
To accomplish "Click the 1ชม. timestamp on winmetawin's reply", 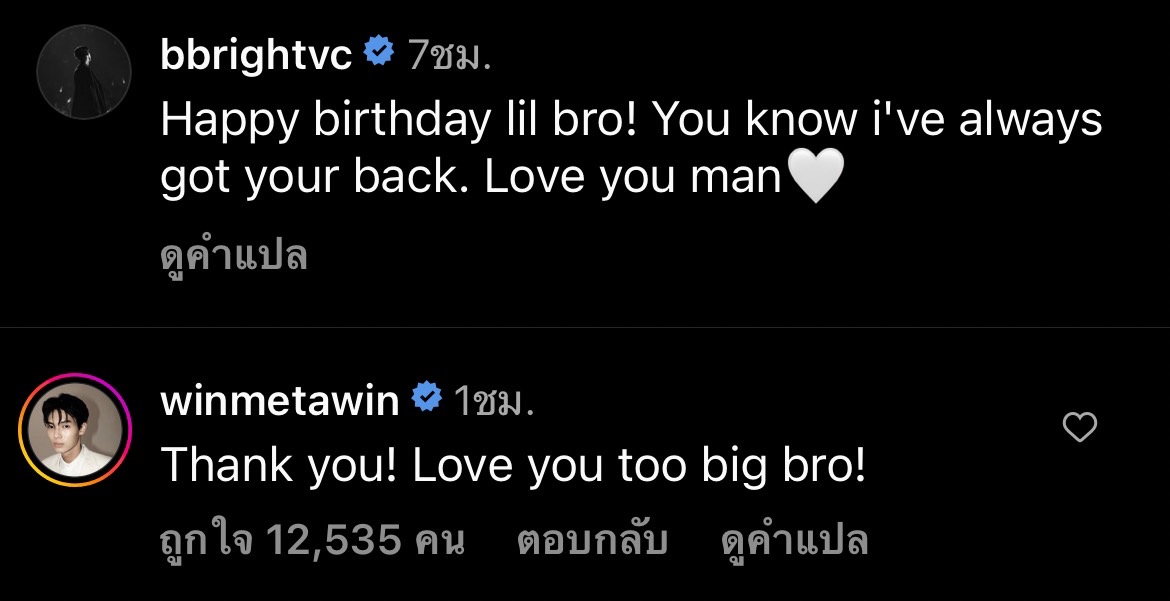I will pos(494,401).
